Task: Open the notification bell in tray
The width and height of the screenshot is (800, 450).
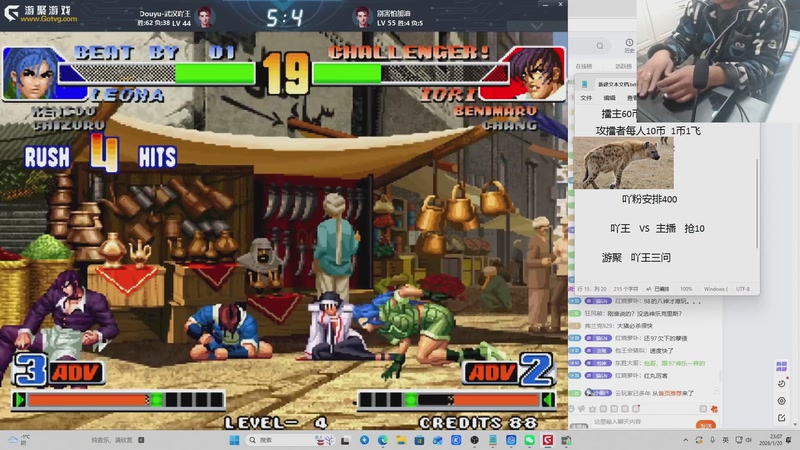Action: (789, 440)
